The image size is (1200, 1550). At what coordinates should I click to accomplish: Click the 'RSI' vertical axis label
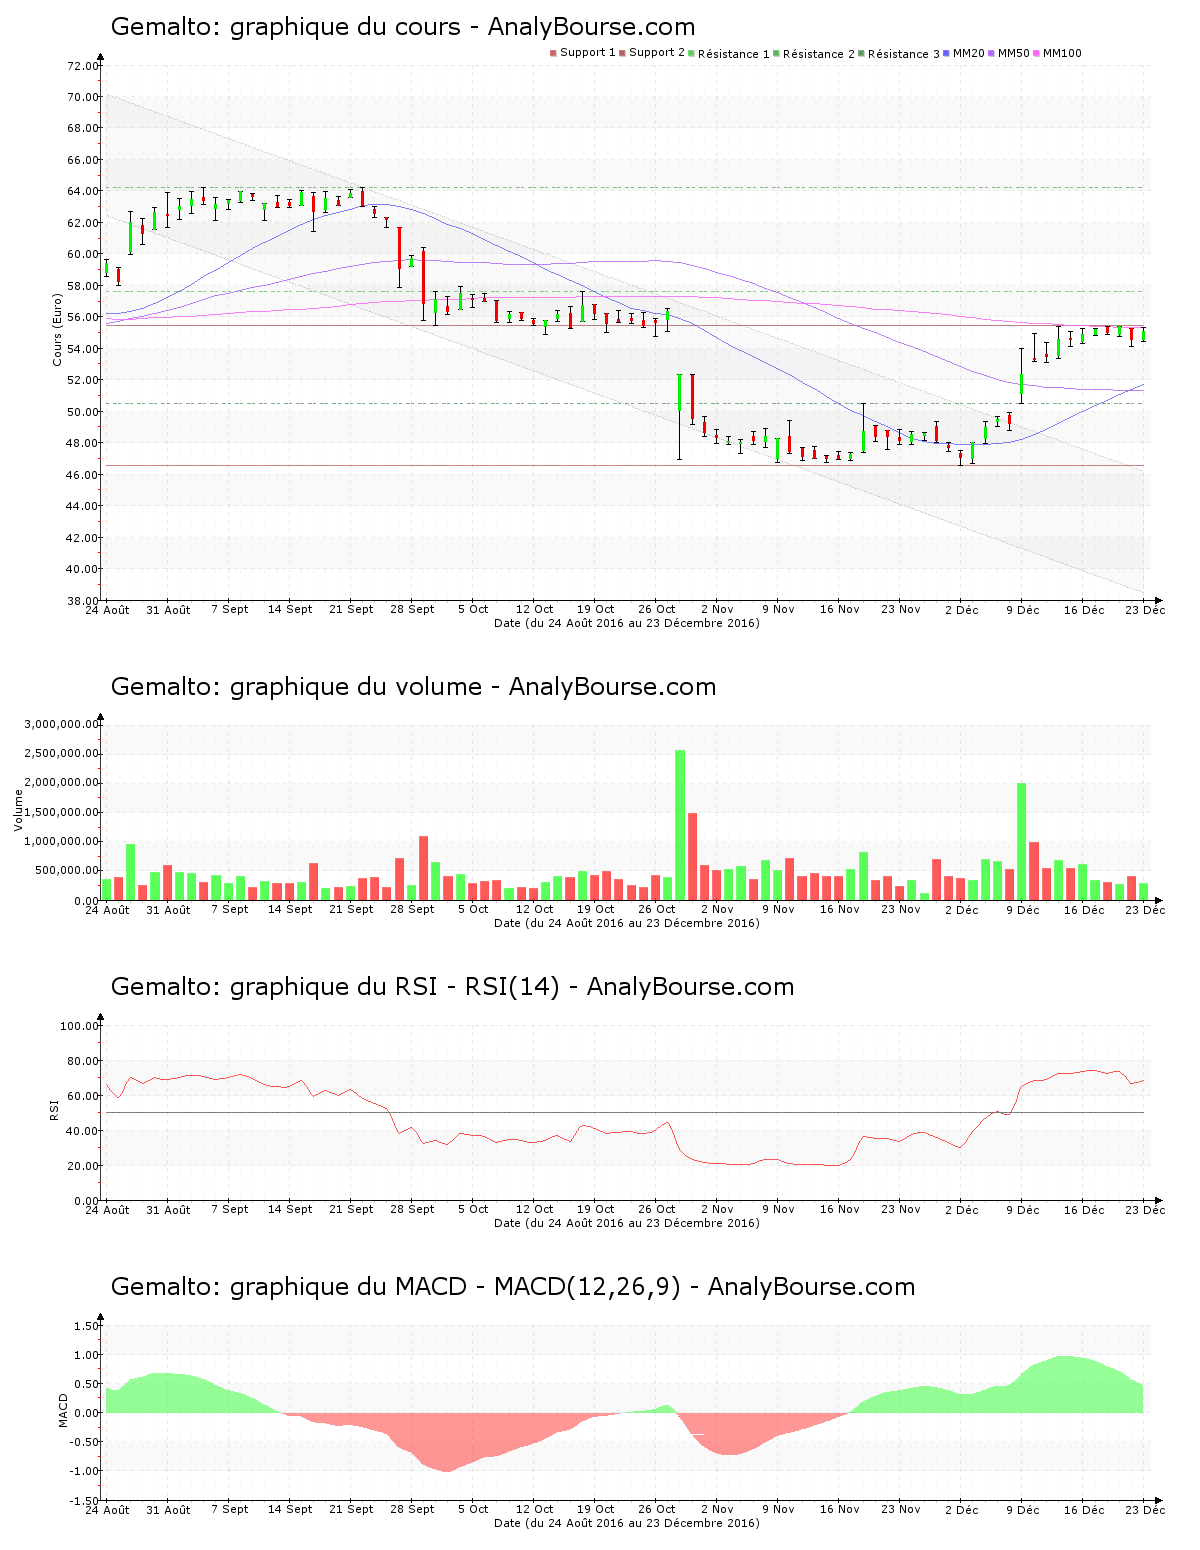(x=54, y=1109)
